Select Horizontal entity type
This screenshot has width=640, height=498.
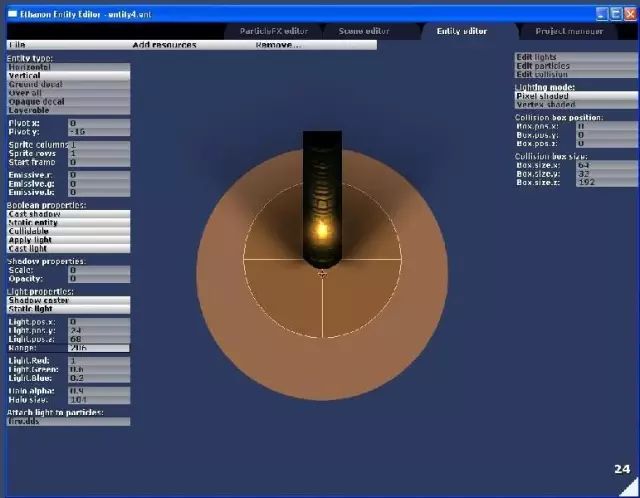69,67
